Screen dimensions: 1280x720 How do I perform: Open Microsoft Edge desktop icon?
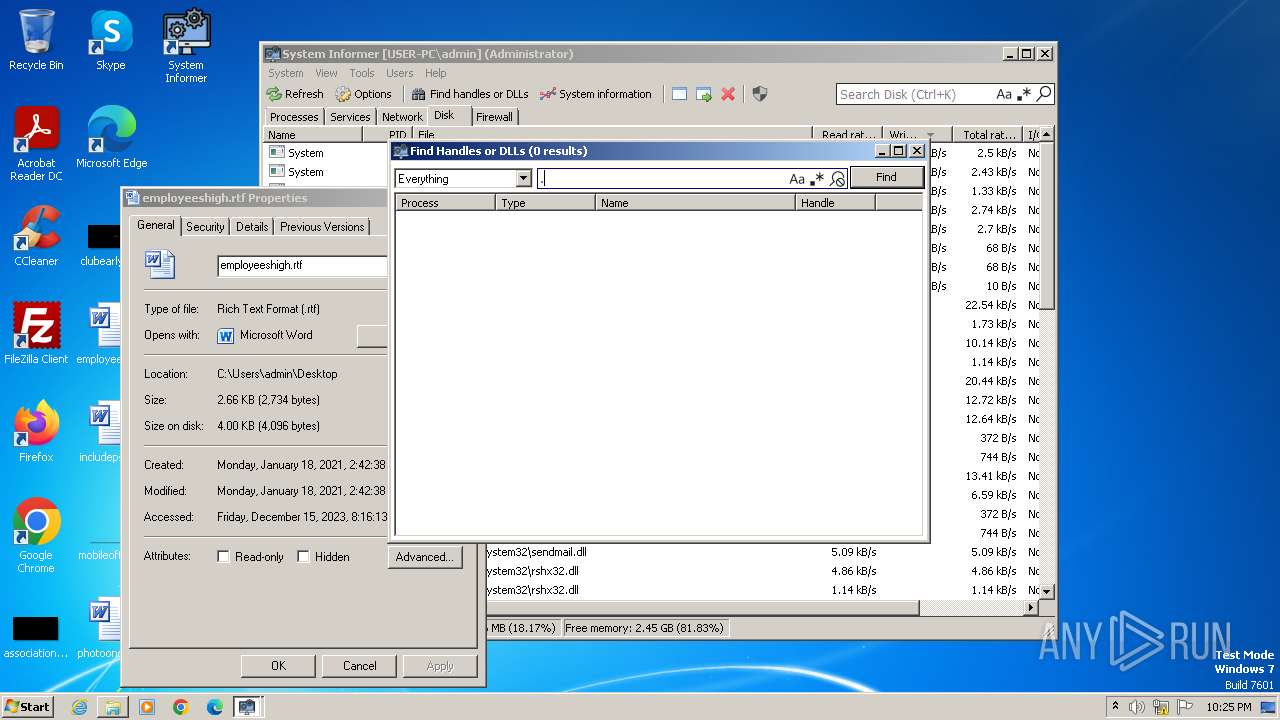click(111, 138)
